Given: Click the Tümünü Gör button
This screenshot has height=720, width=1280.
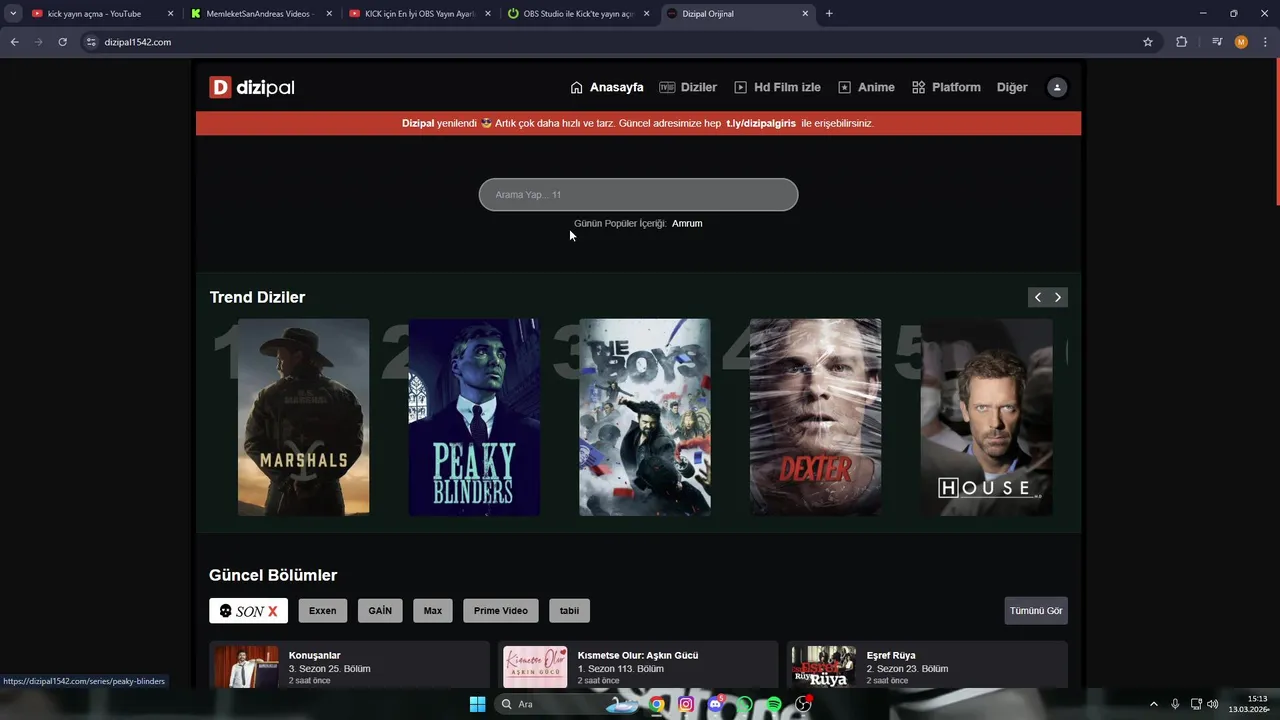Looking at the screenshot, I should (x=1036, y=610).
